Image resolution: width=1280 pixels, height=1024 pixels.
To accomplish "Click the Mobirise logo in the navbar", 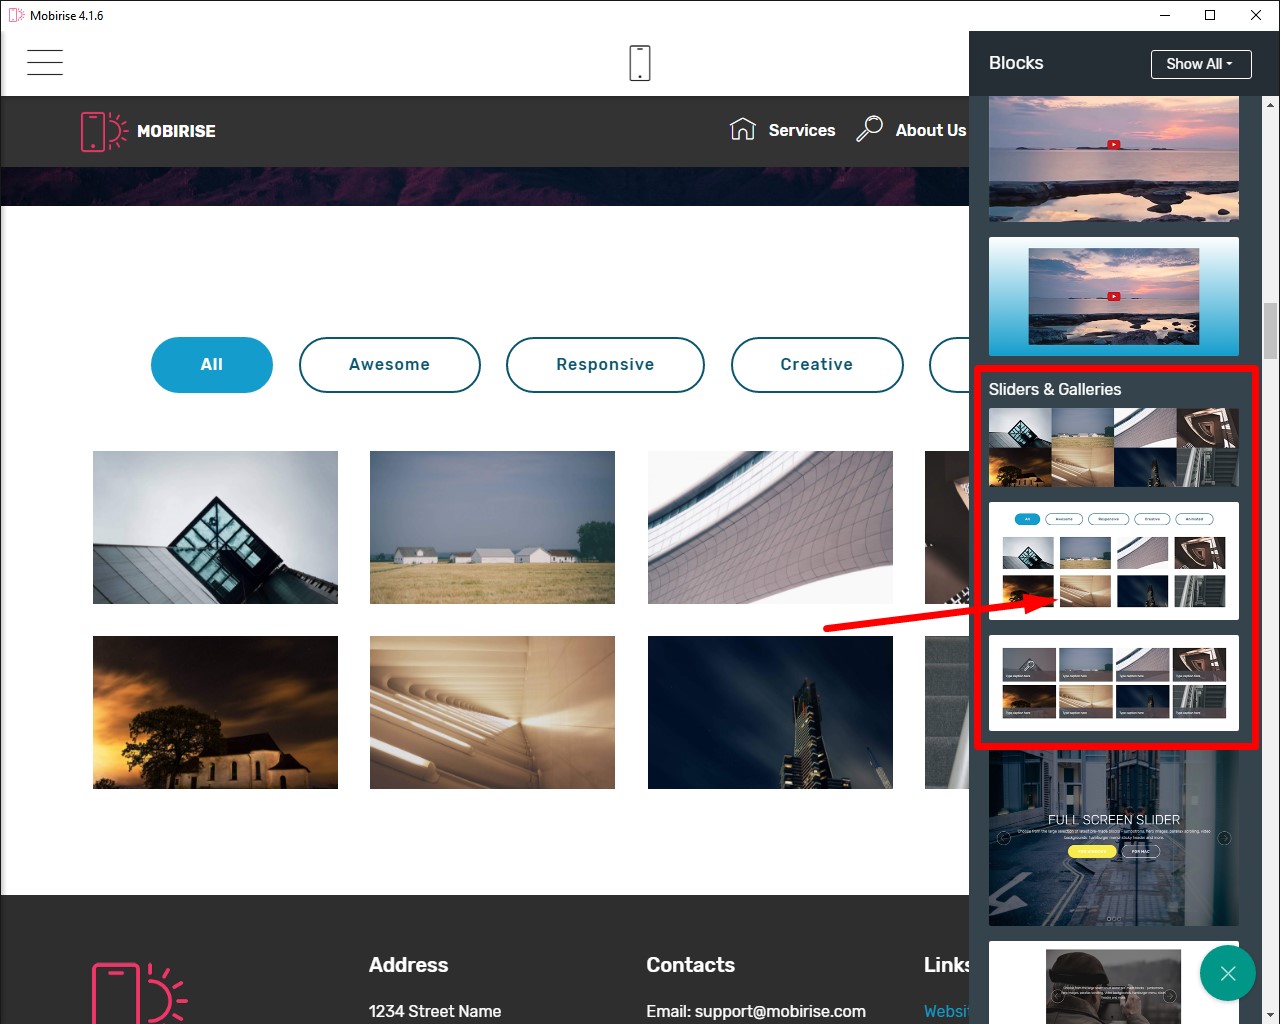I will point(148,130).
